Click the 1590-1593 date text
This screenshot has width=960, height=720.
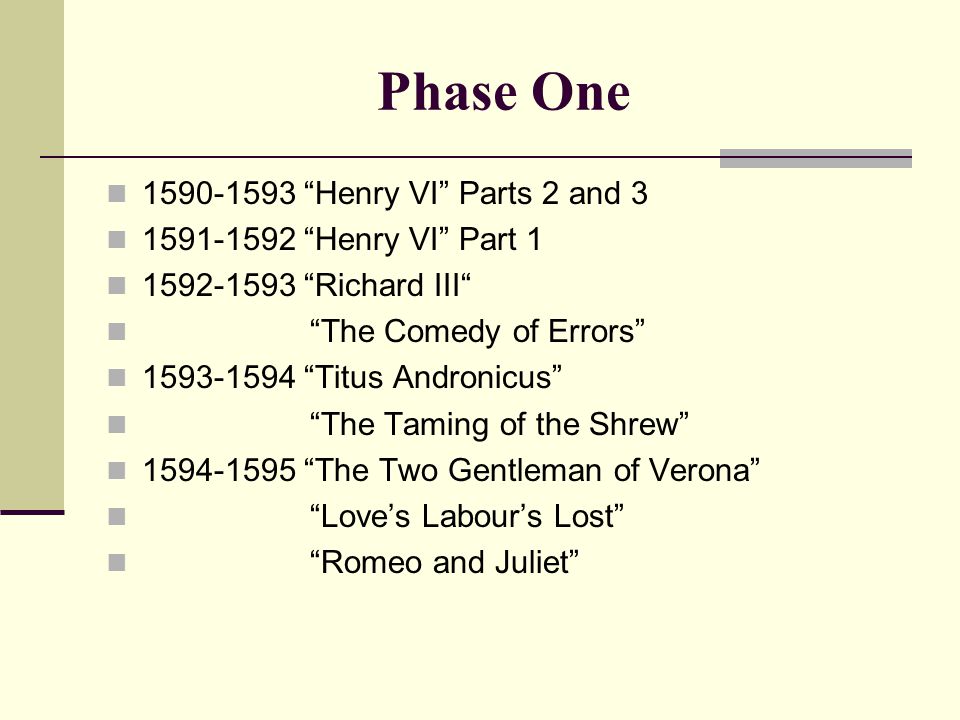[219, 193]
